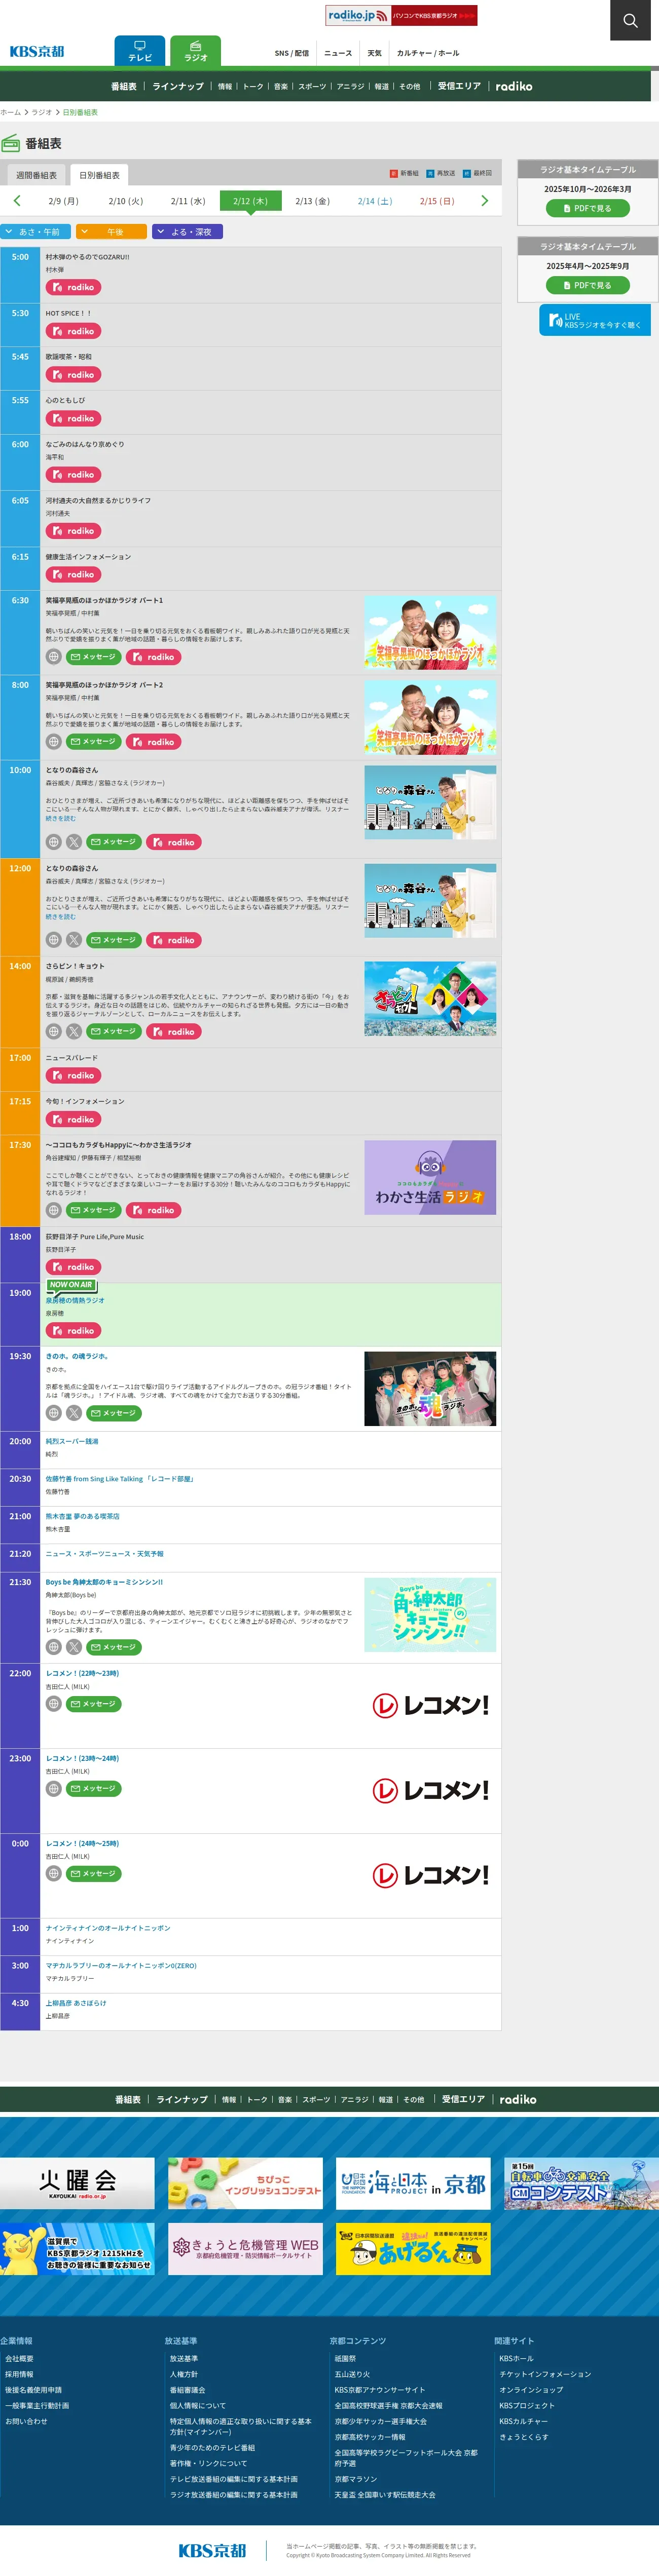Select date 2/9 (月)
The height and width of the screenshot is (2576, 659).
tap(63, 201)
